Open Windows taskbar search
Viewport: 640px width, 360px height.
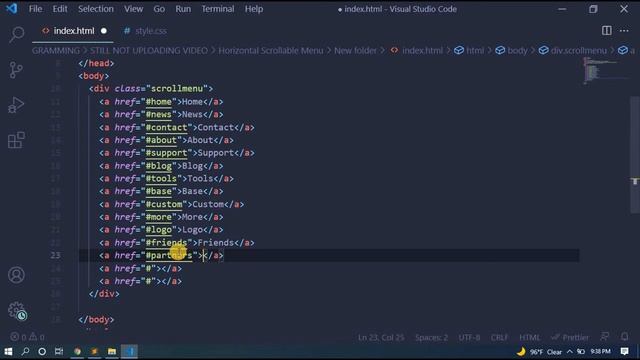pos(25,351)
